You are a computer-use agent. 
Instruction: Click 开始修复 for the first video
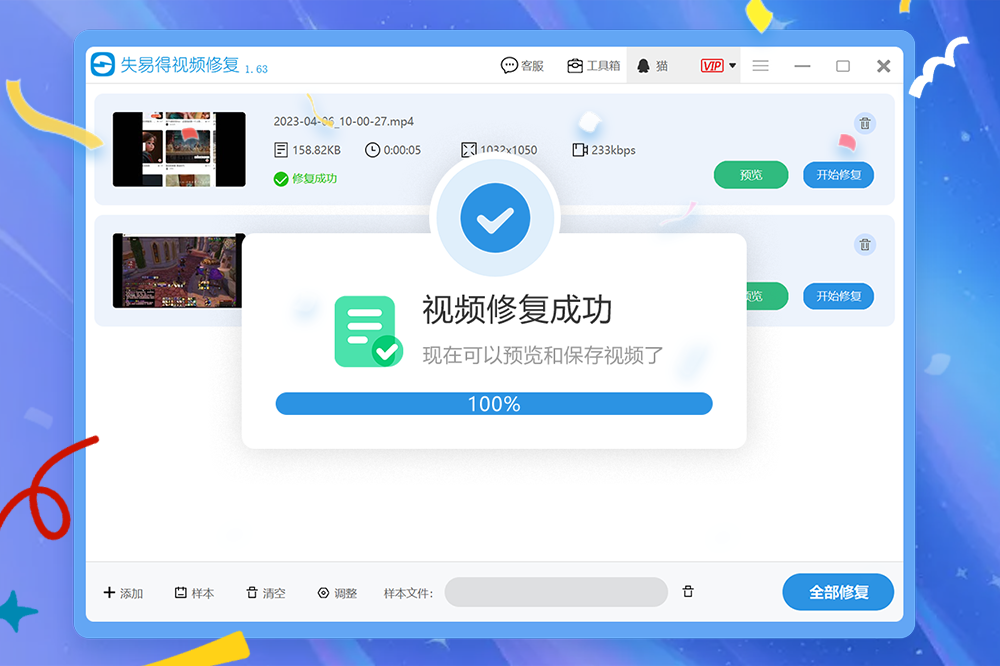pyautogui.click(x=838, y=175)
